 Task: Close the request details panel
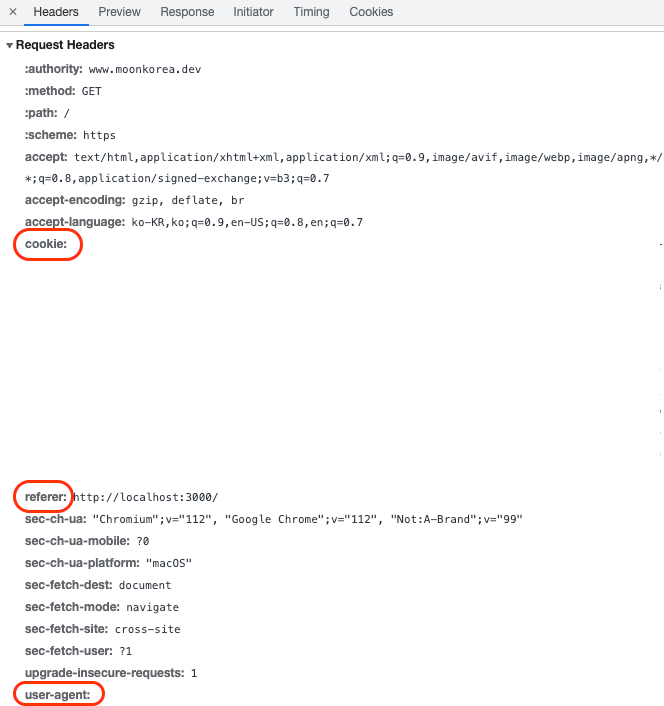coord(13,12)
